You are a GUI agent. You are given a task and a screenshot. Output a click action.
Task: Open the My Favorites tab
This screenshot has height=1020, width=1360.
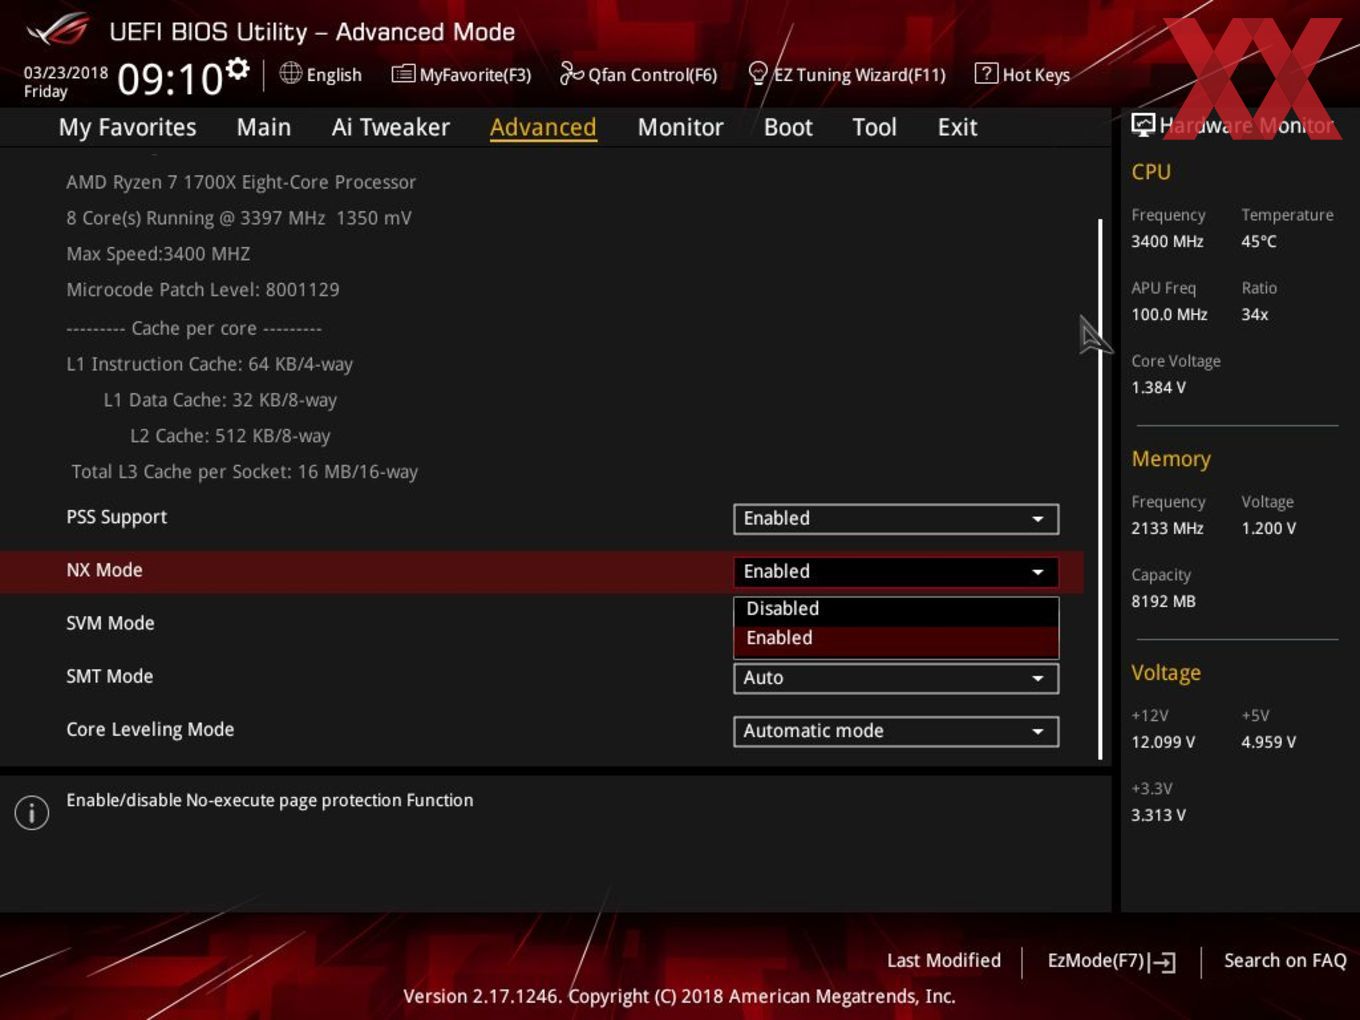pyautogui.click(x=127, y=127)
